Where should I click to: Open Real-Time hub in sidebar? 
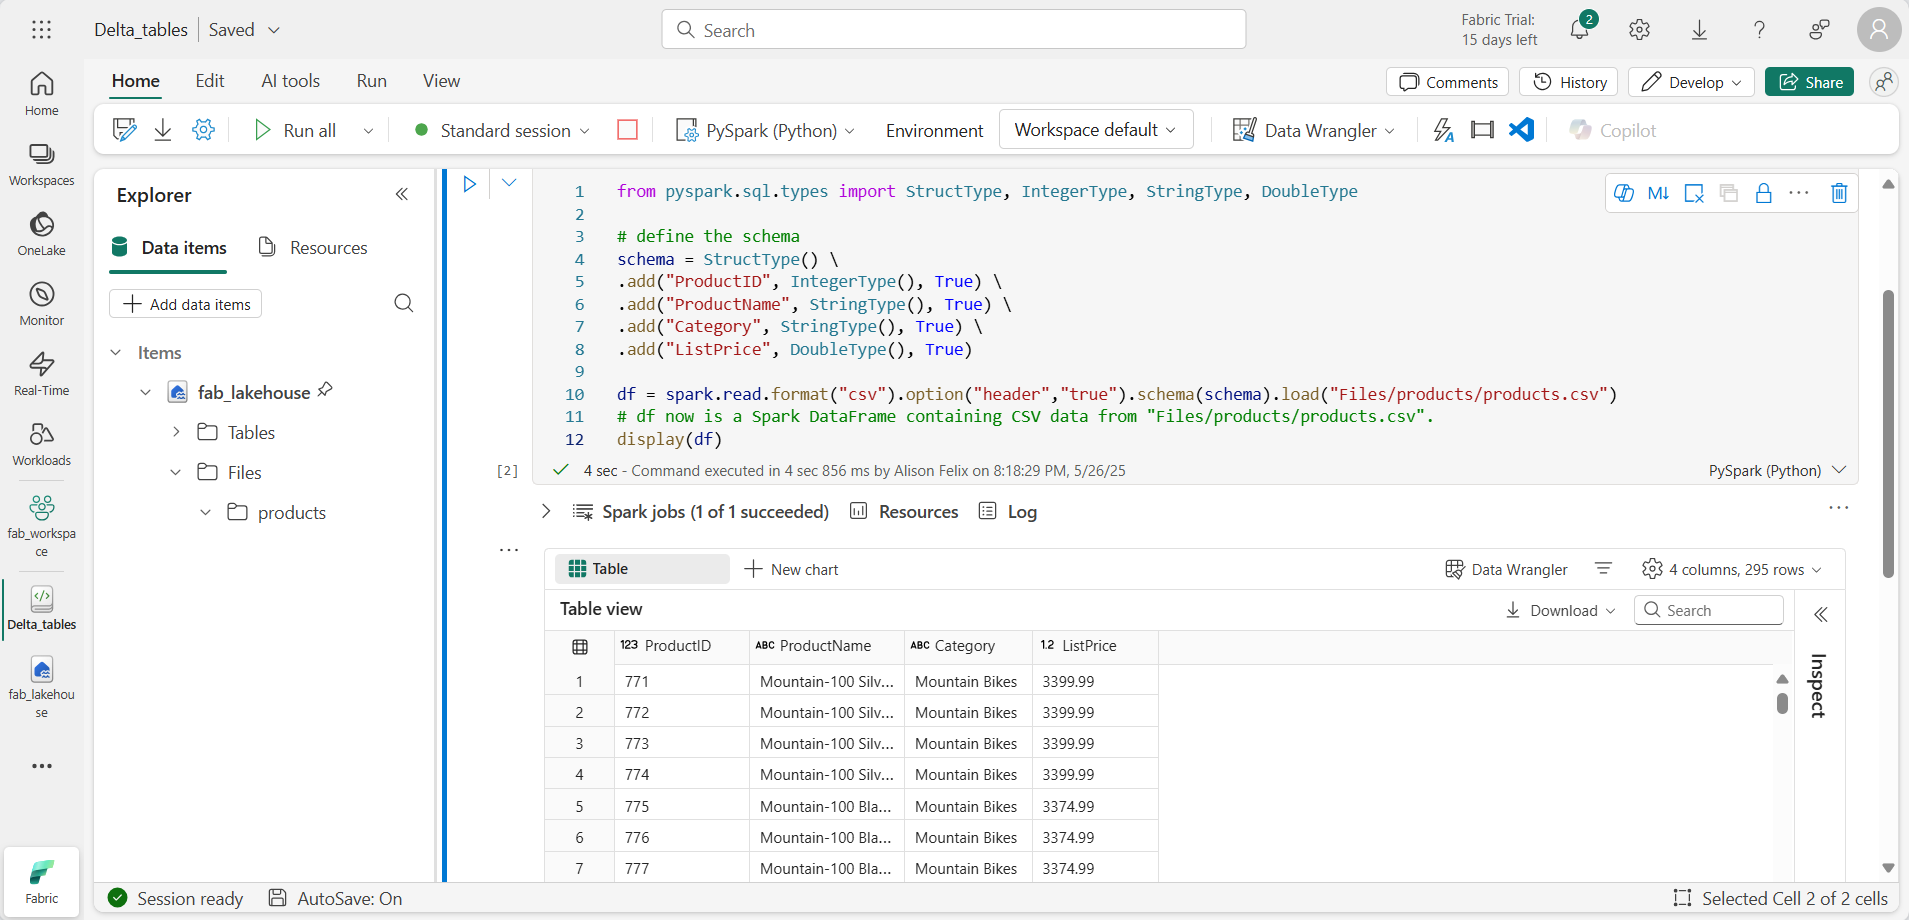click(41, 374)
